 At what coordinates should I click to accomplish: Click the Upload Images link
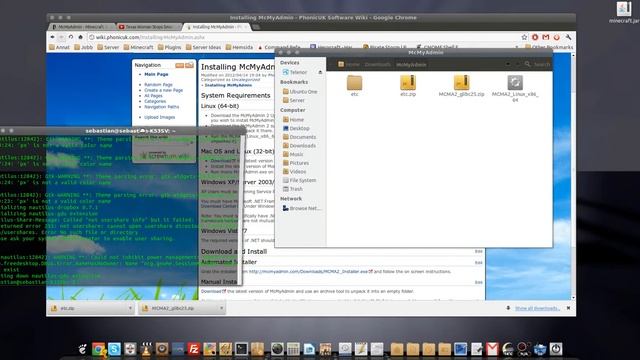coord(160,117)
